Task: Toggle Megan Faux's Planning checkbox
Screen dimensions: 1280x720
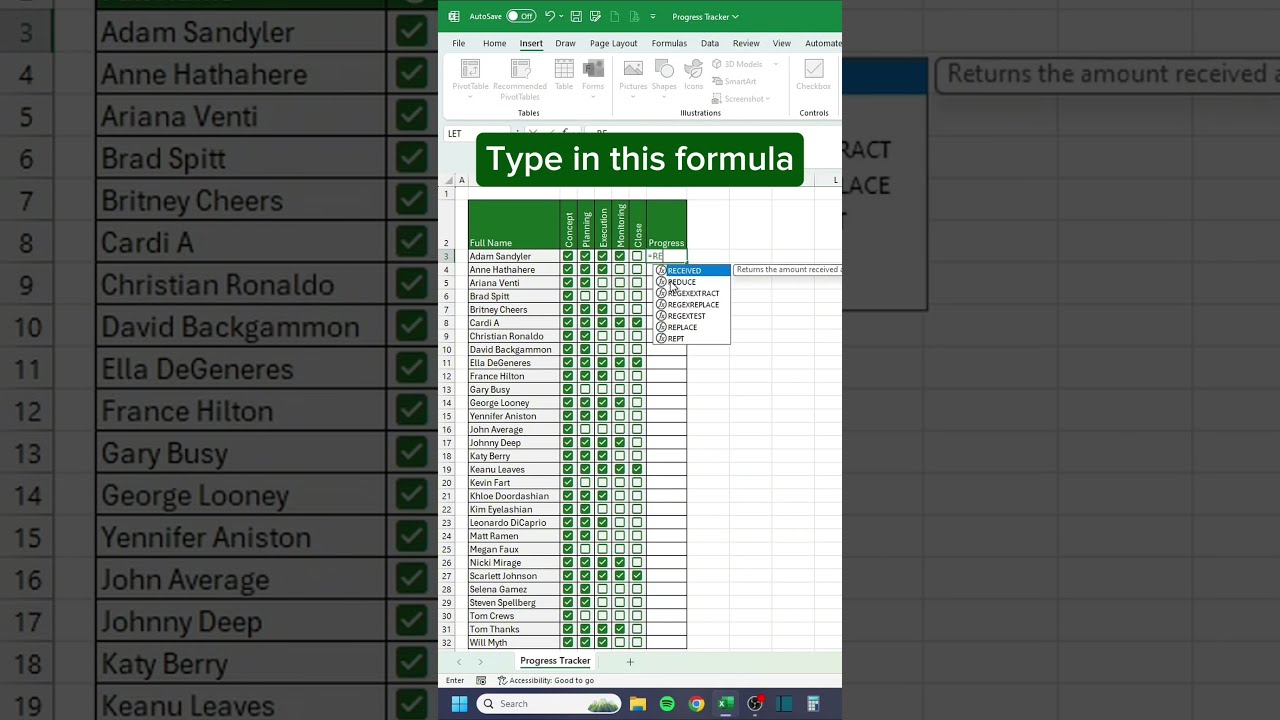Action: [585, 550]
